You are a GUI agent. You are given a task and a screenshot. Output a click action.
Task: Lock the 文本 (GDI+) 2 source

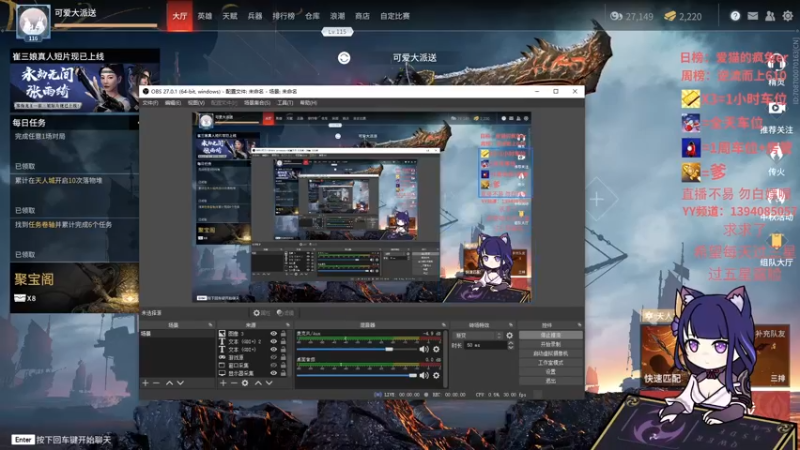(x=283, y=341)
